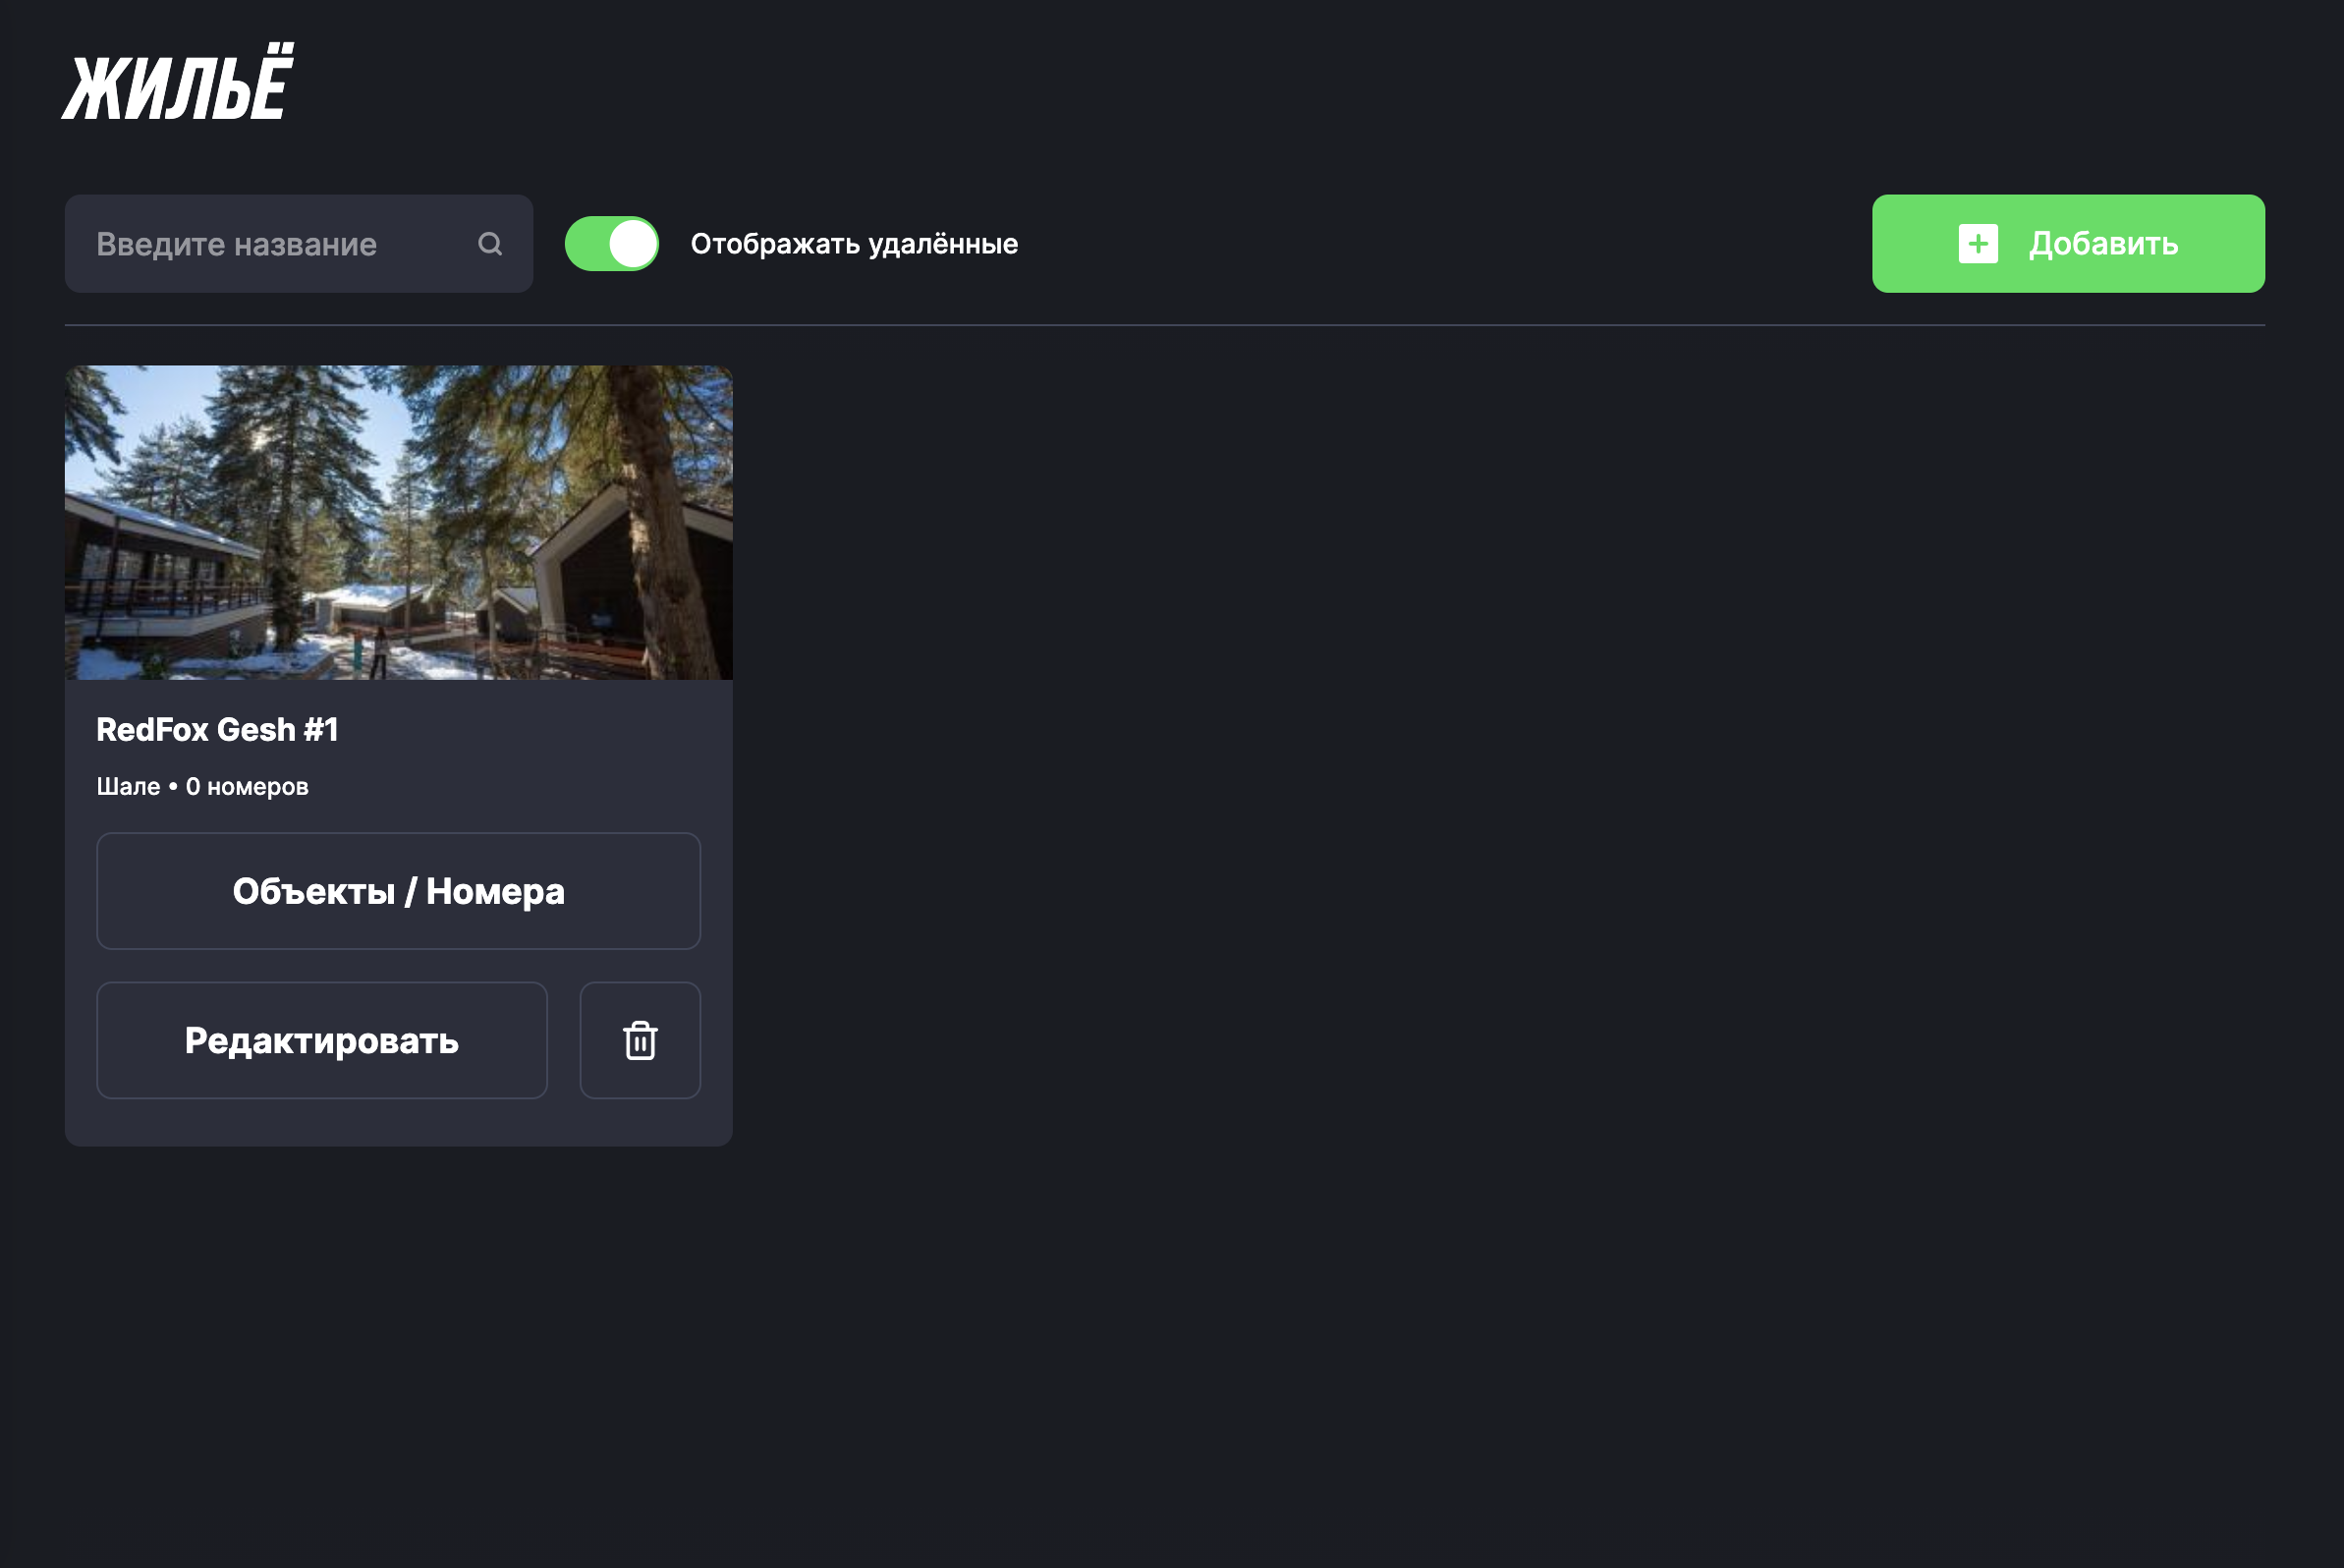Click the Шале • 0 номеров subtitle

pyautogui.click(x=202, y=787)
